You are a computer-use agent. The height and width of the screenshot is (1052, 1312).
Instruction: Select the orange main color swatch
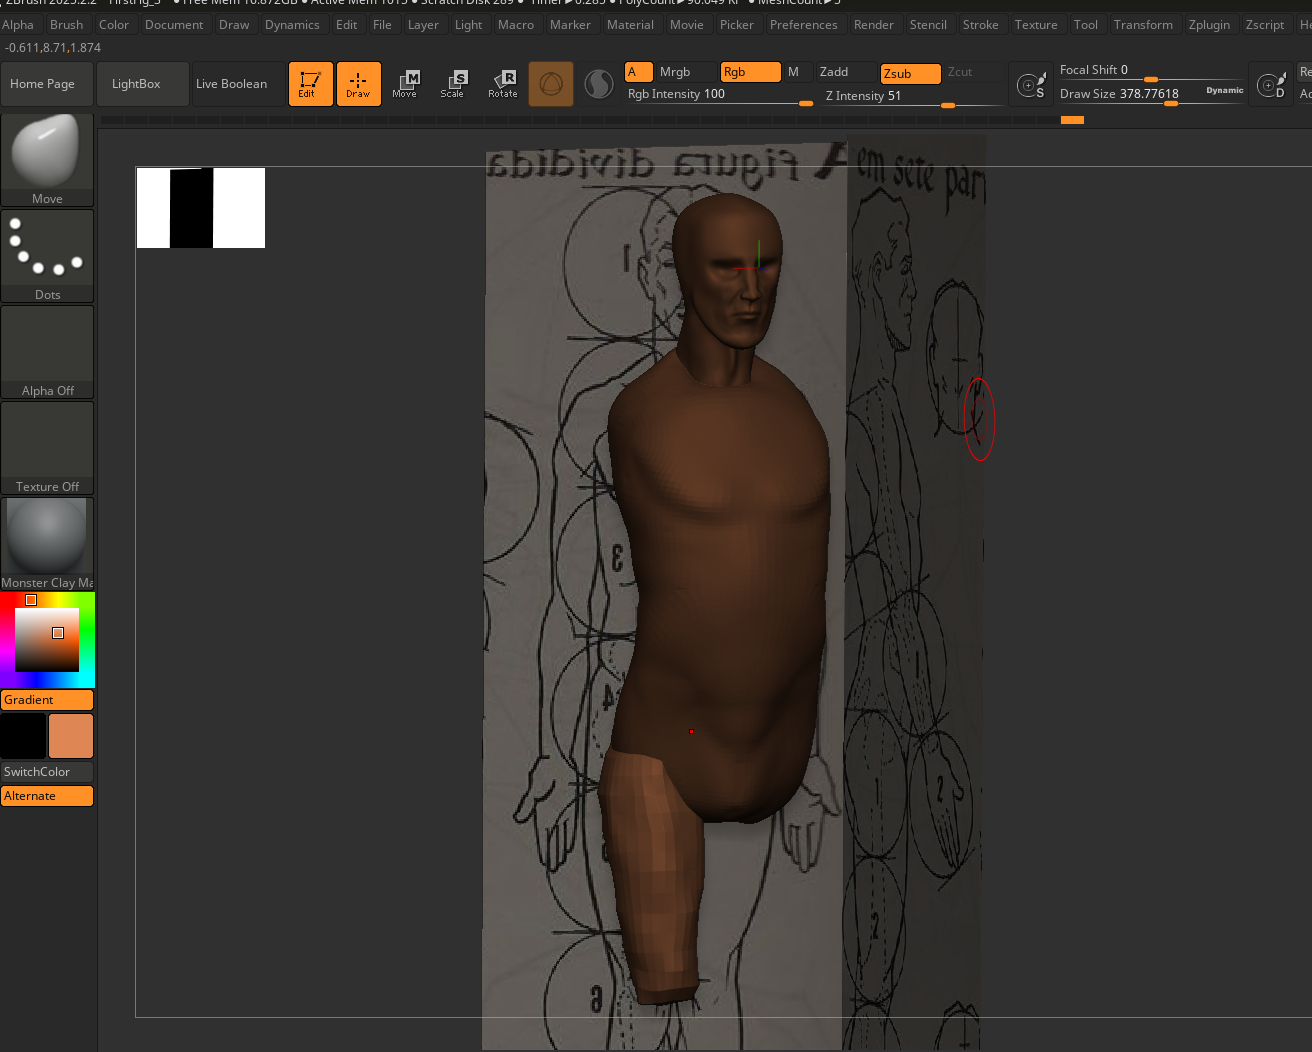(71, 736)
